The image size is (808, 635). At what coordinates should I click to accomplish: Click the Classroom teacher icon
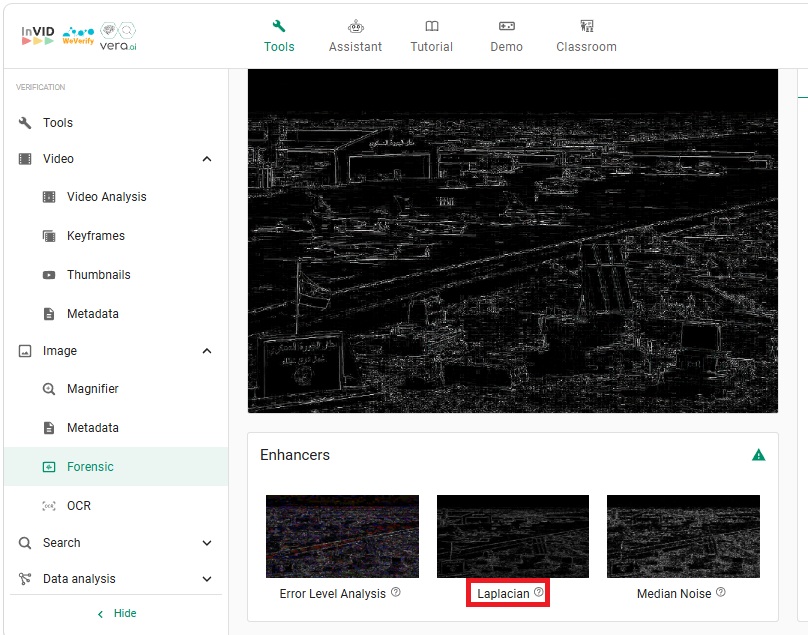pos(586,26)
